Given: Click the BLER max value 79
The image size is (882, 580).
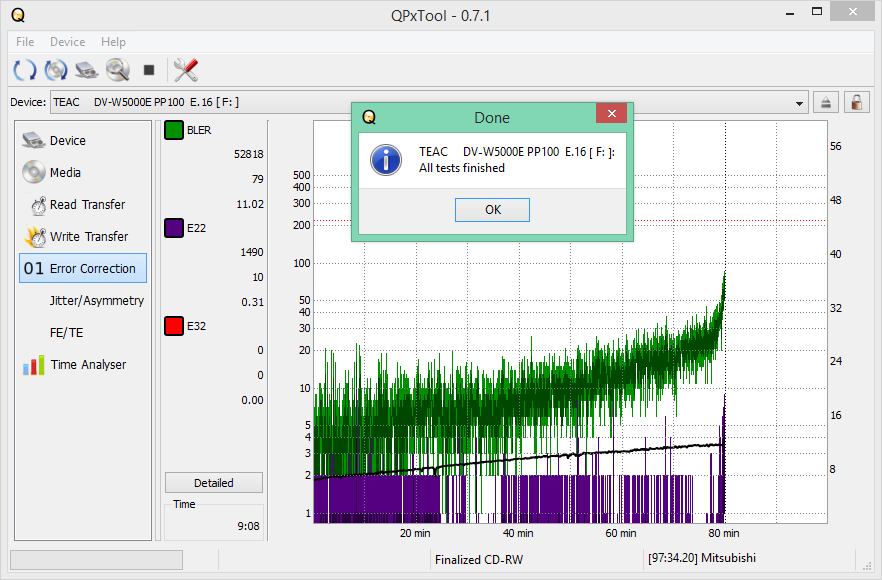Looking at the screenshot, I should (258, 179).
